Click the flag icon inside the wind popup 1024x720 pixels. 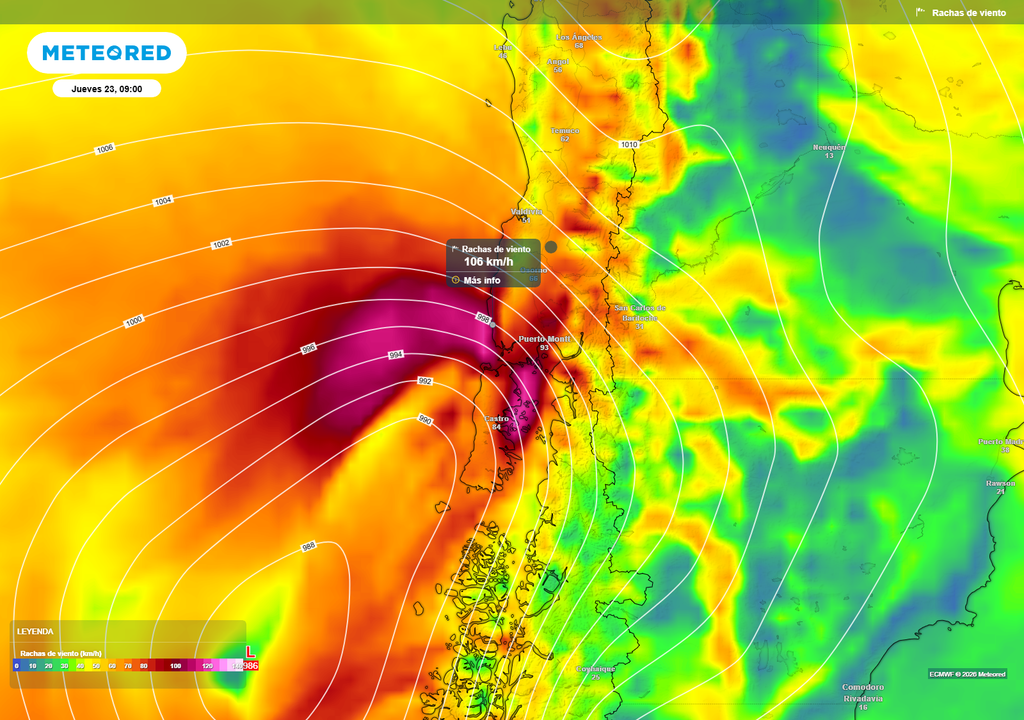point(455,249)
